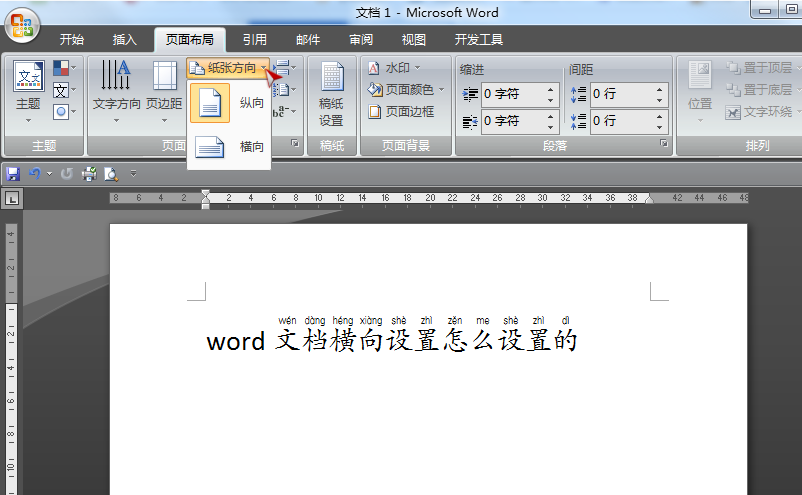Screen dimensions: 802x495
Task: Switch to 插入 Insert tab
Action: tap(124, 40)
